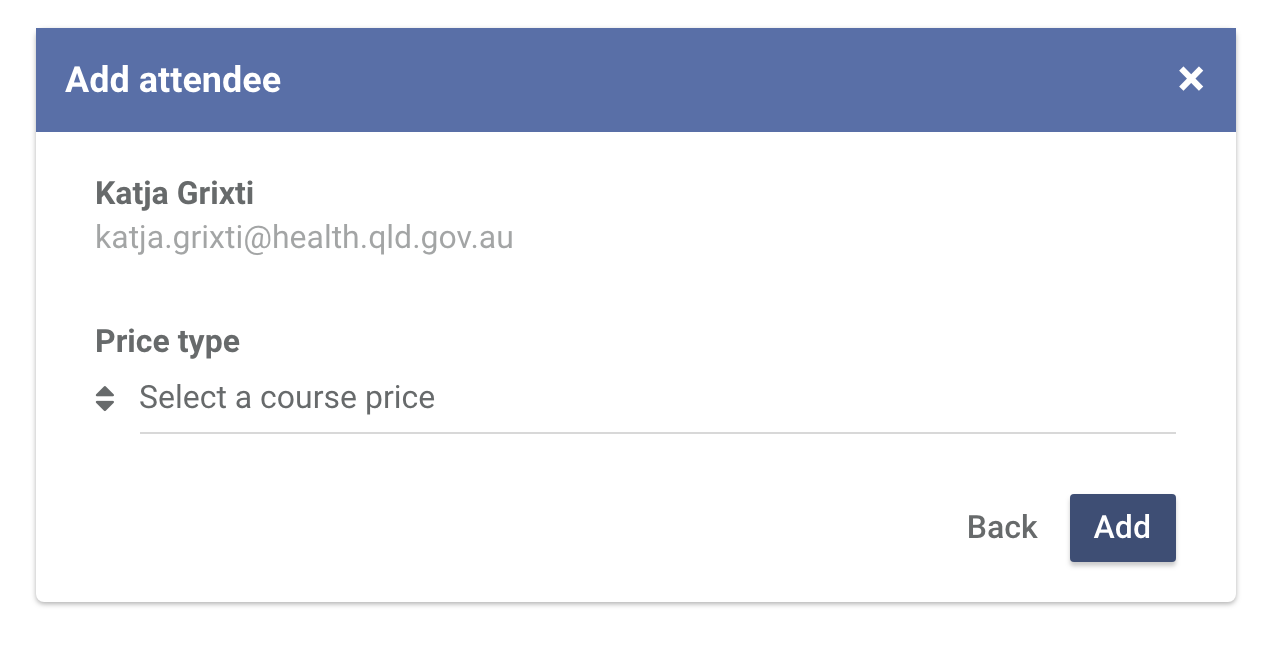Viewport: 1278px width, 646px height.
Task: Click the word Select in the price placeholder
Action: 183,398
